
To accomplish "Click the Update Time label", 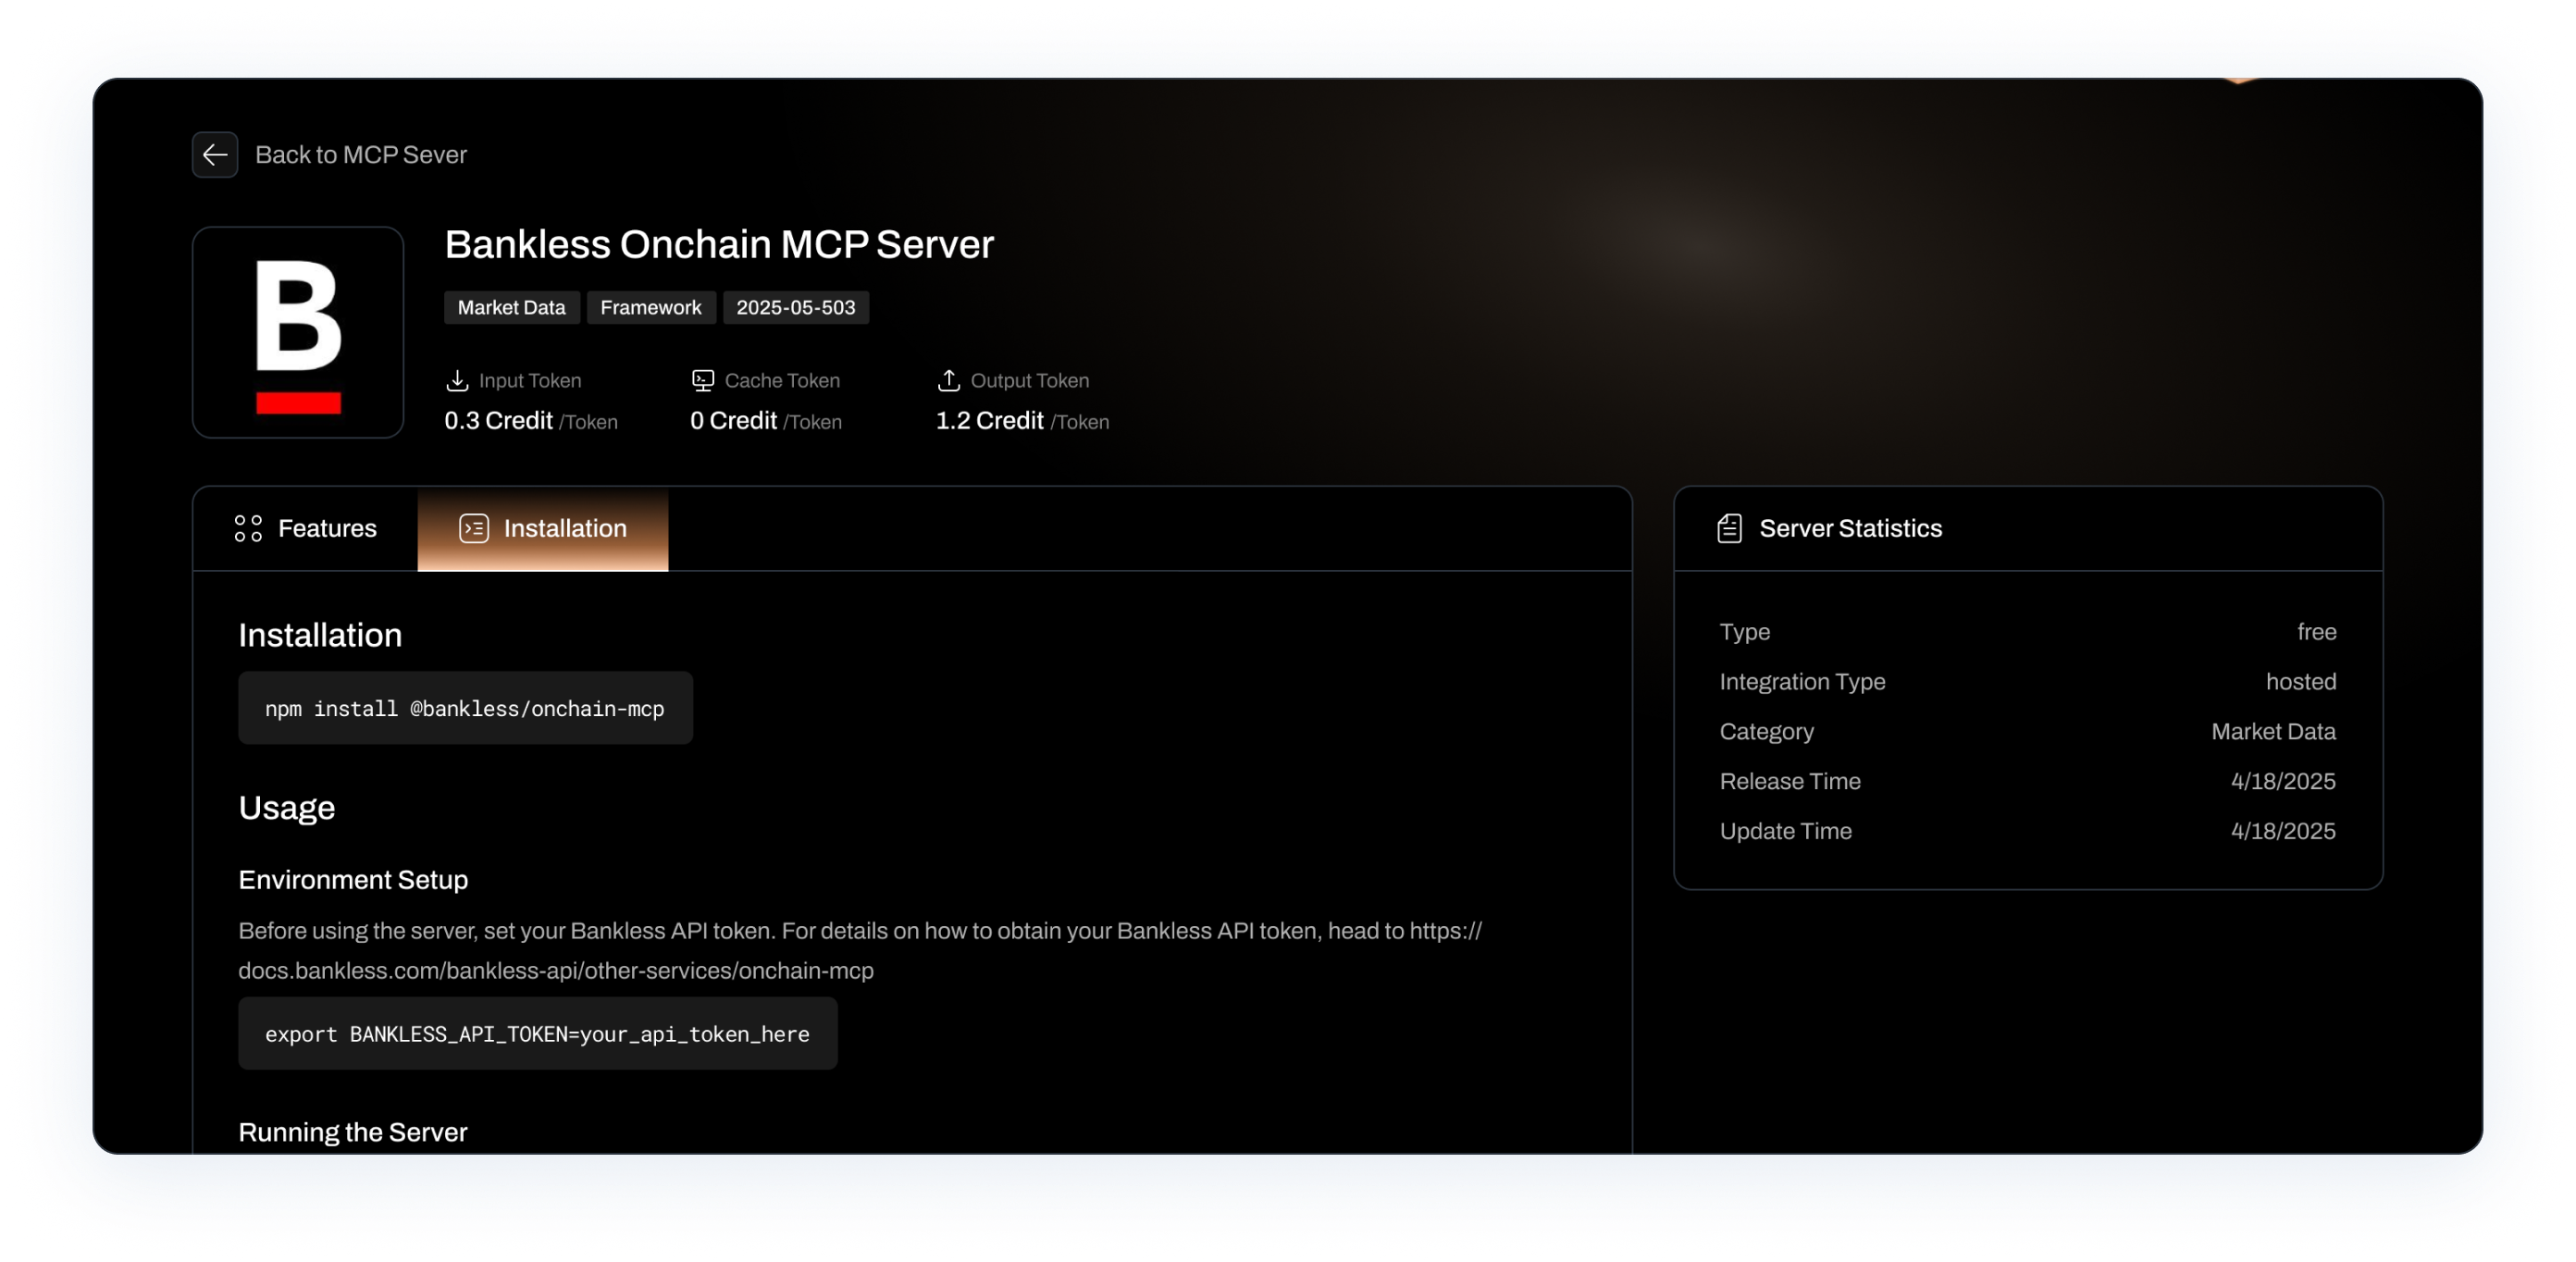I will pos(1785,832).
